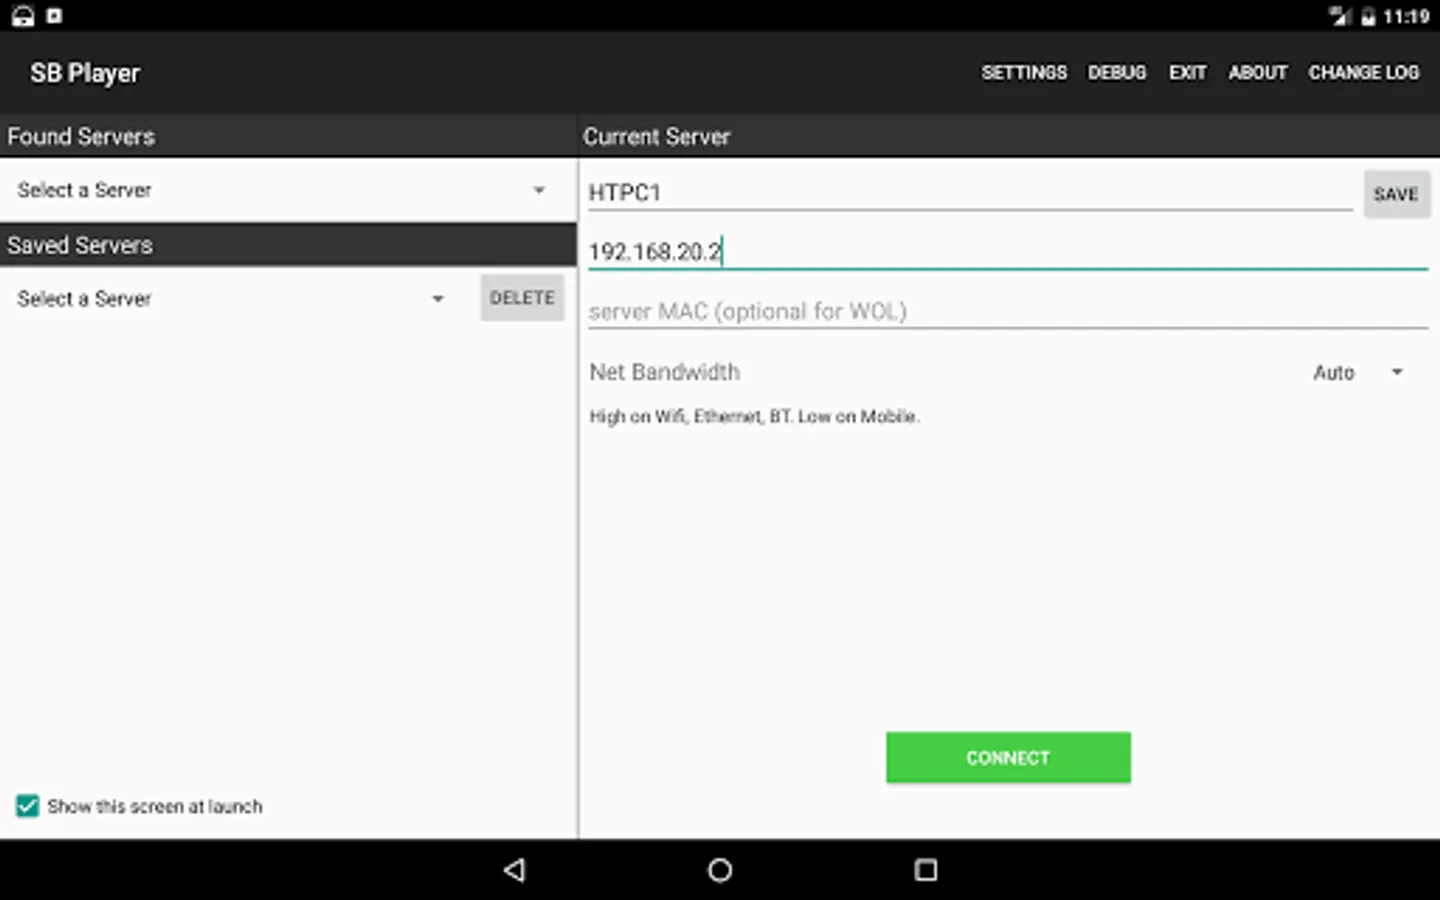Open the CHANGE LOG menu item
The image size is (1440, 900).
click(1364, 73)
